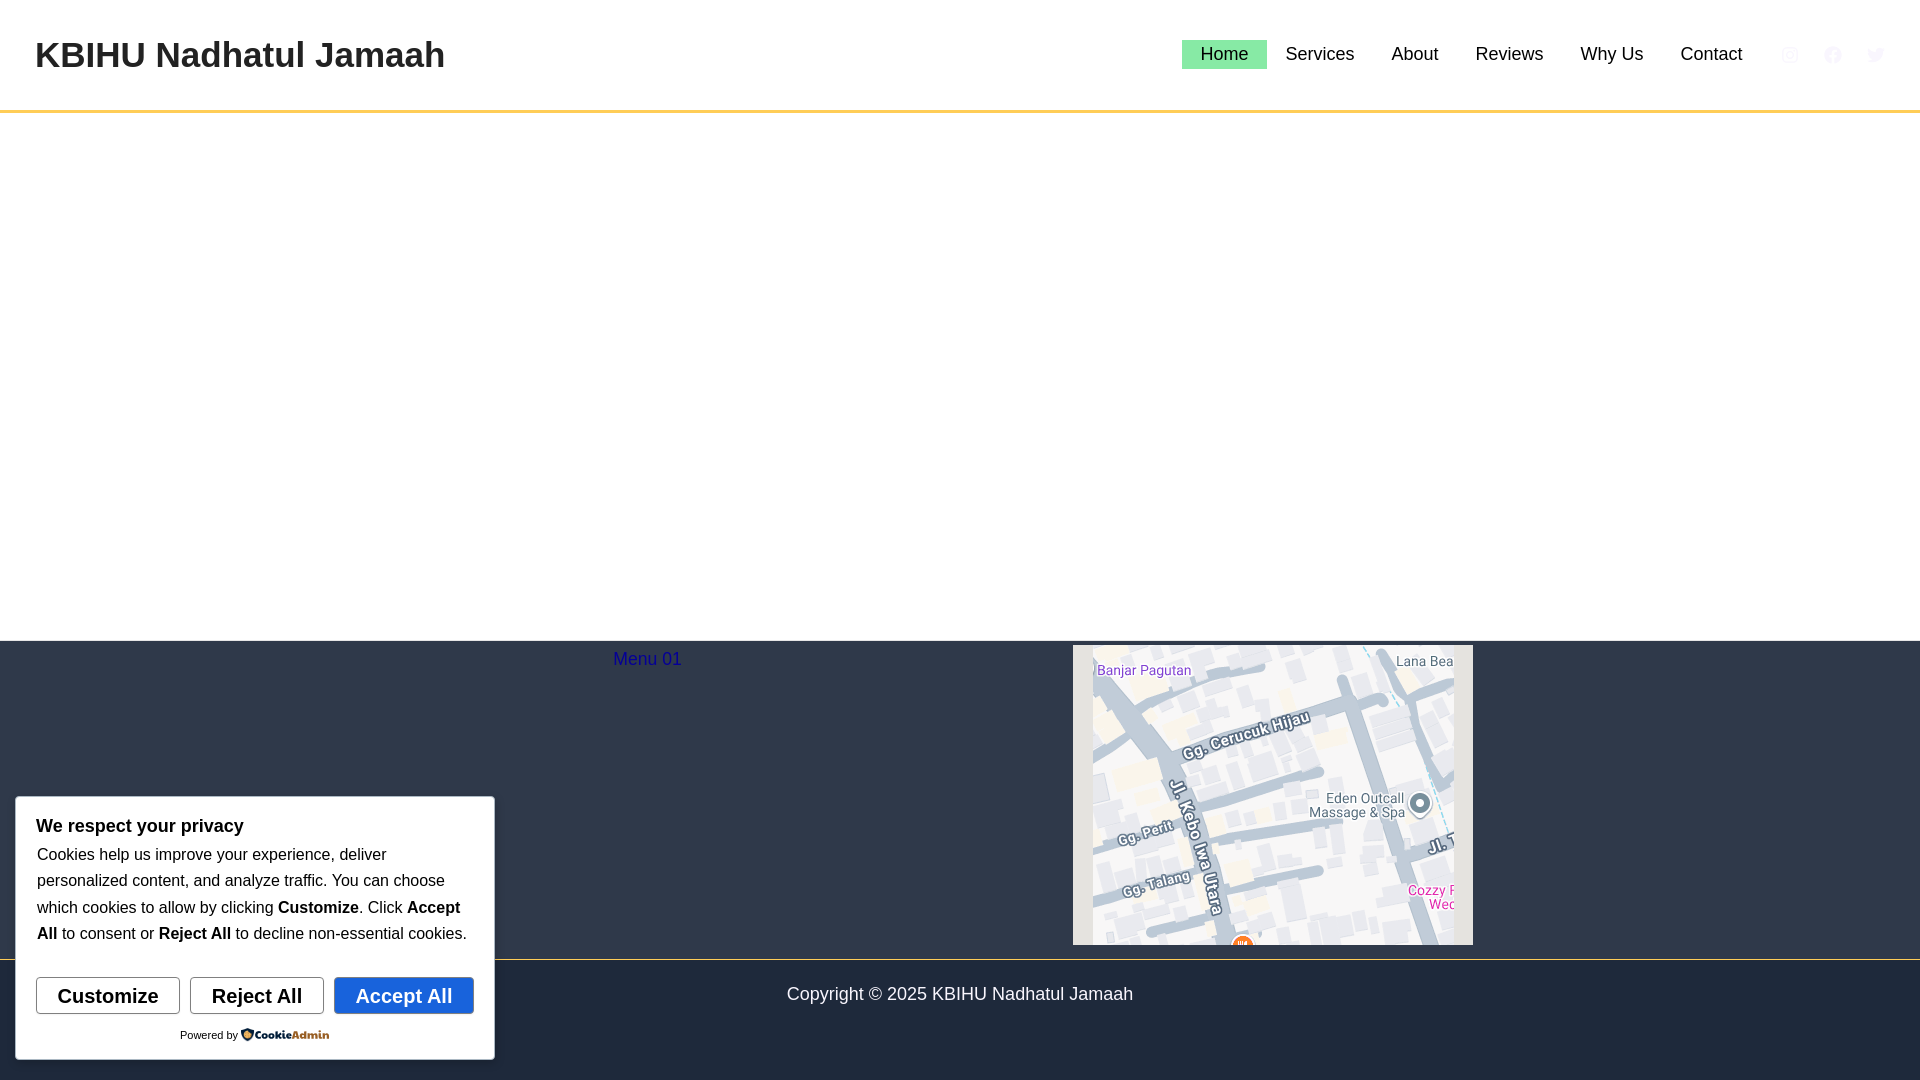The image size is (1920, 1080).
Task: Click the Lana Bea map label
Action: 1424,661
